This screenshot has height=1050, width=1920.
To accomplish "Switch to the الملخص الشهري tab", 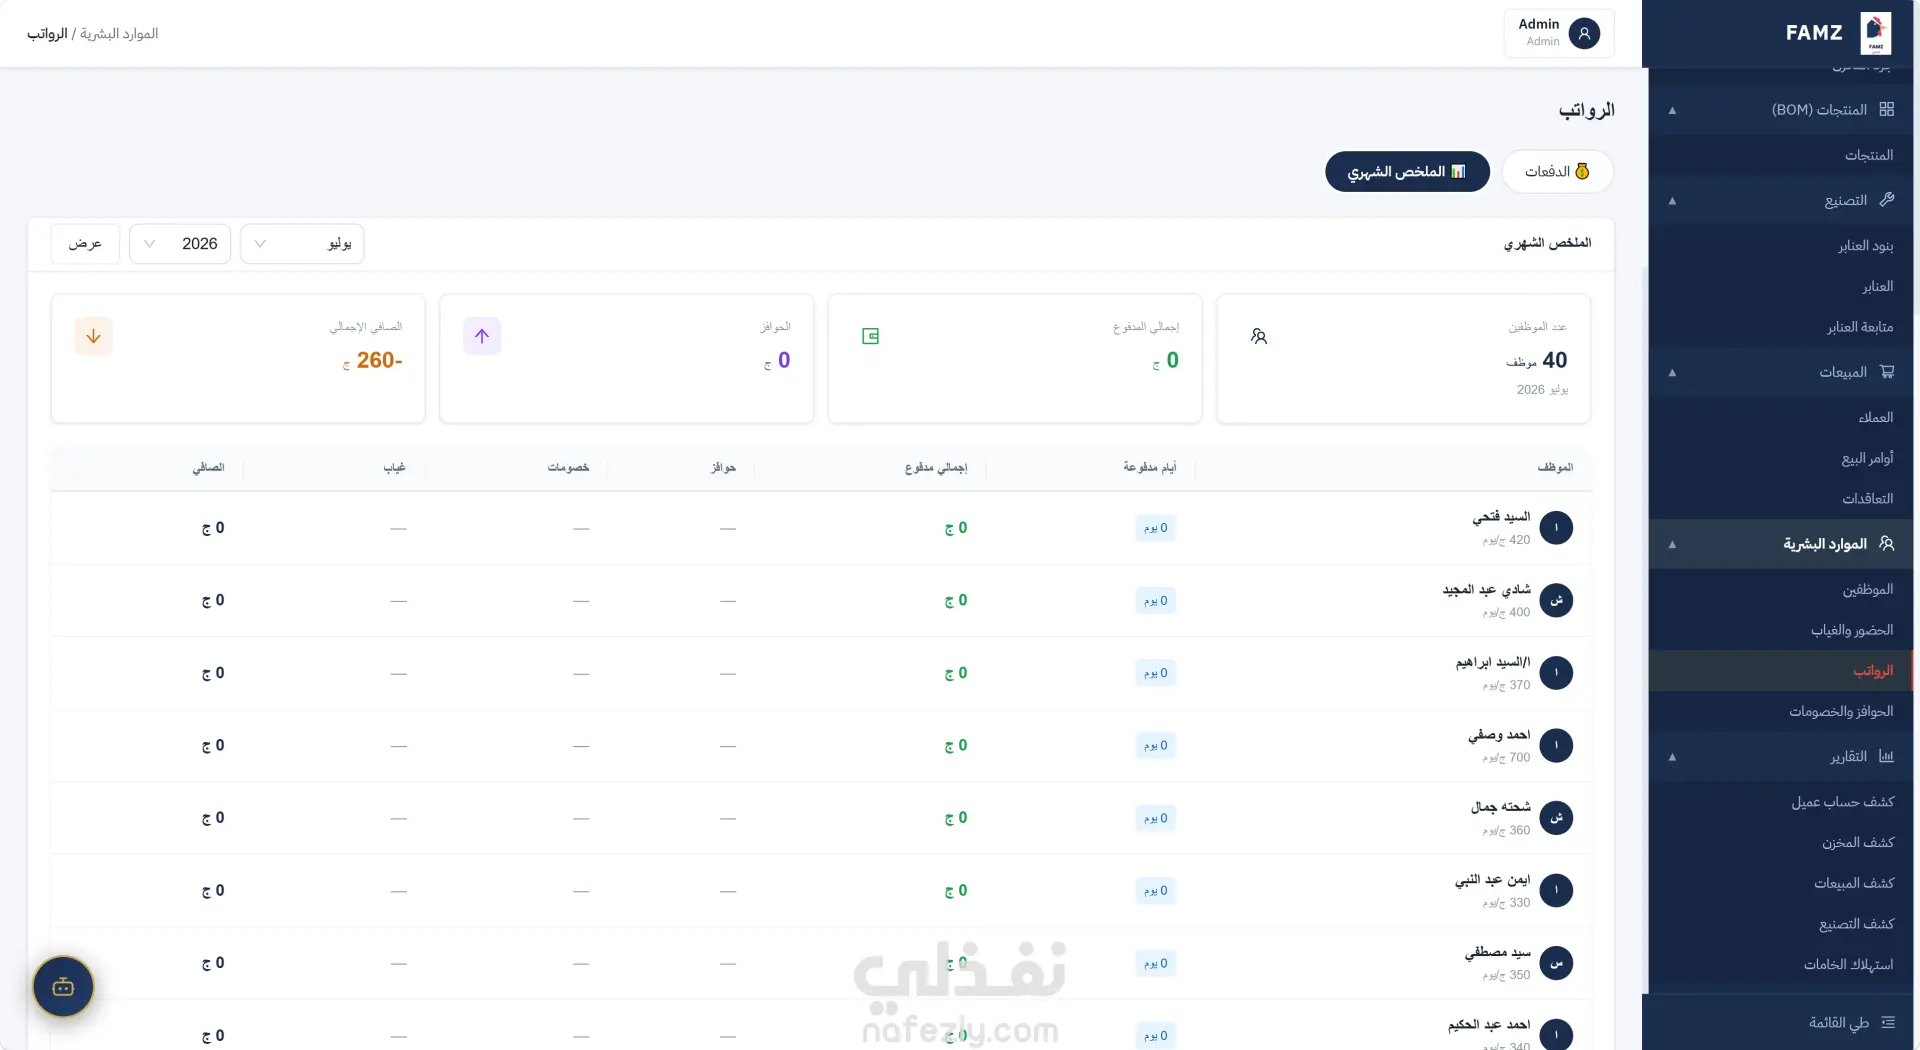I will [x=1407, y=172].
